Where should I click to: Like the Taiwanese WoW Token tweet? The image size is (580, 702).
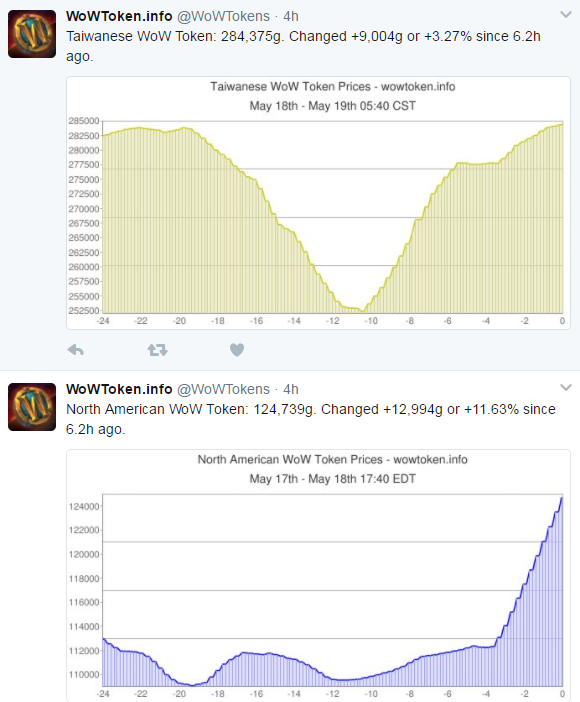pos(237,350)
